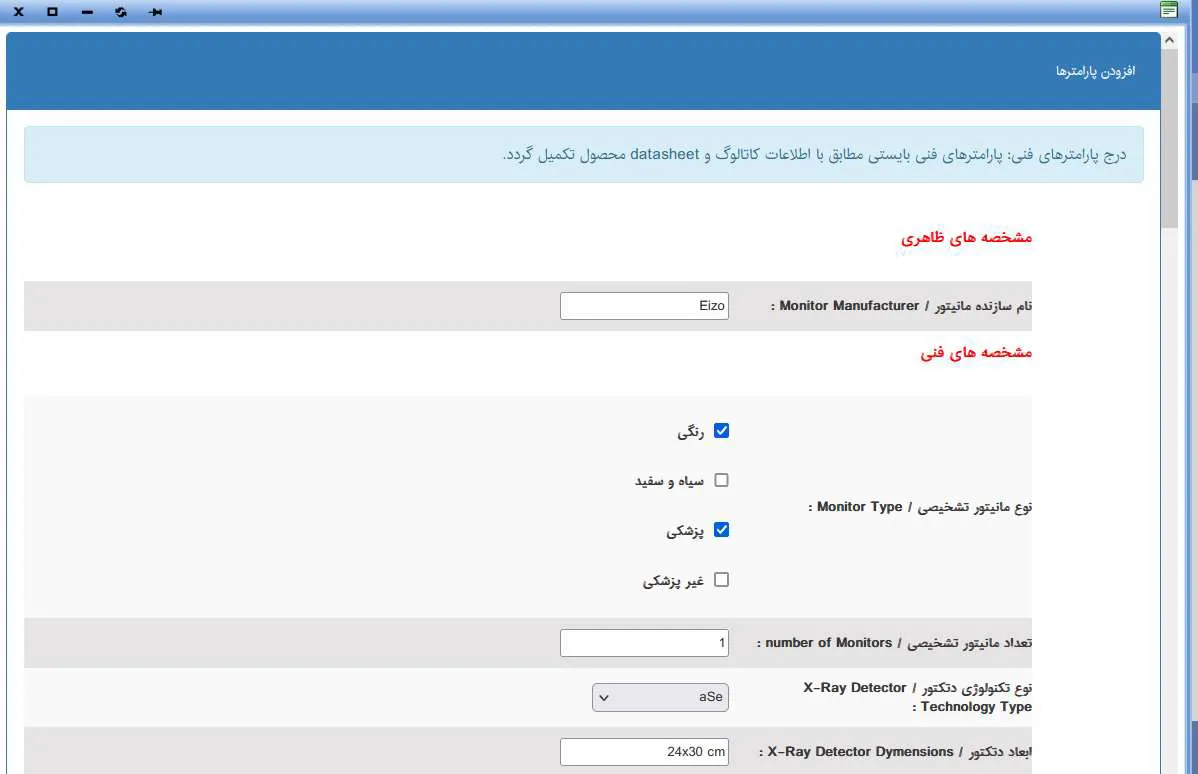
Task: Click the pin icon in the title bar
Action: (x=155, y=12)
